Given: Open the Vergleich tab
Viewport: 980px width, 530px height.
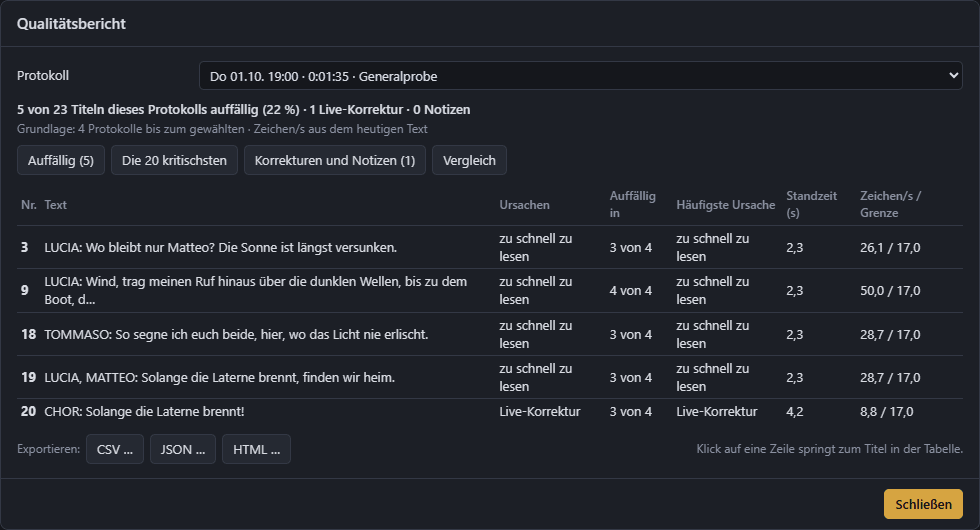Looking at the screenshot, I should 469,161.
